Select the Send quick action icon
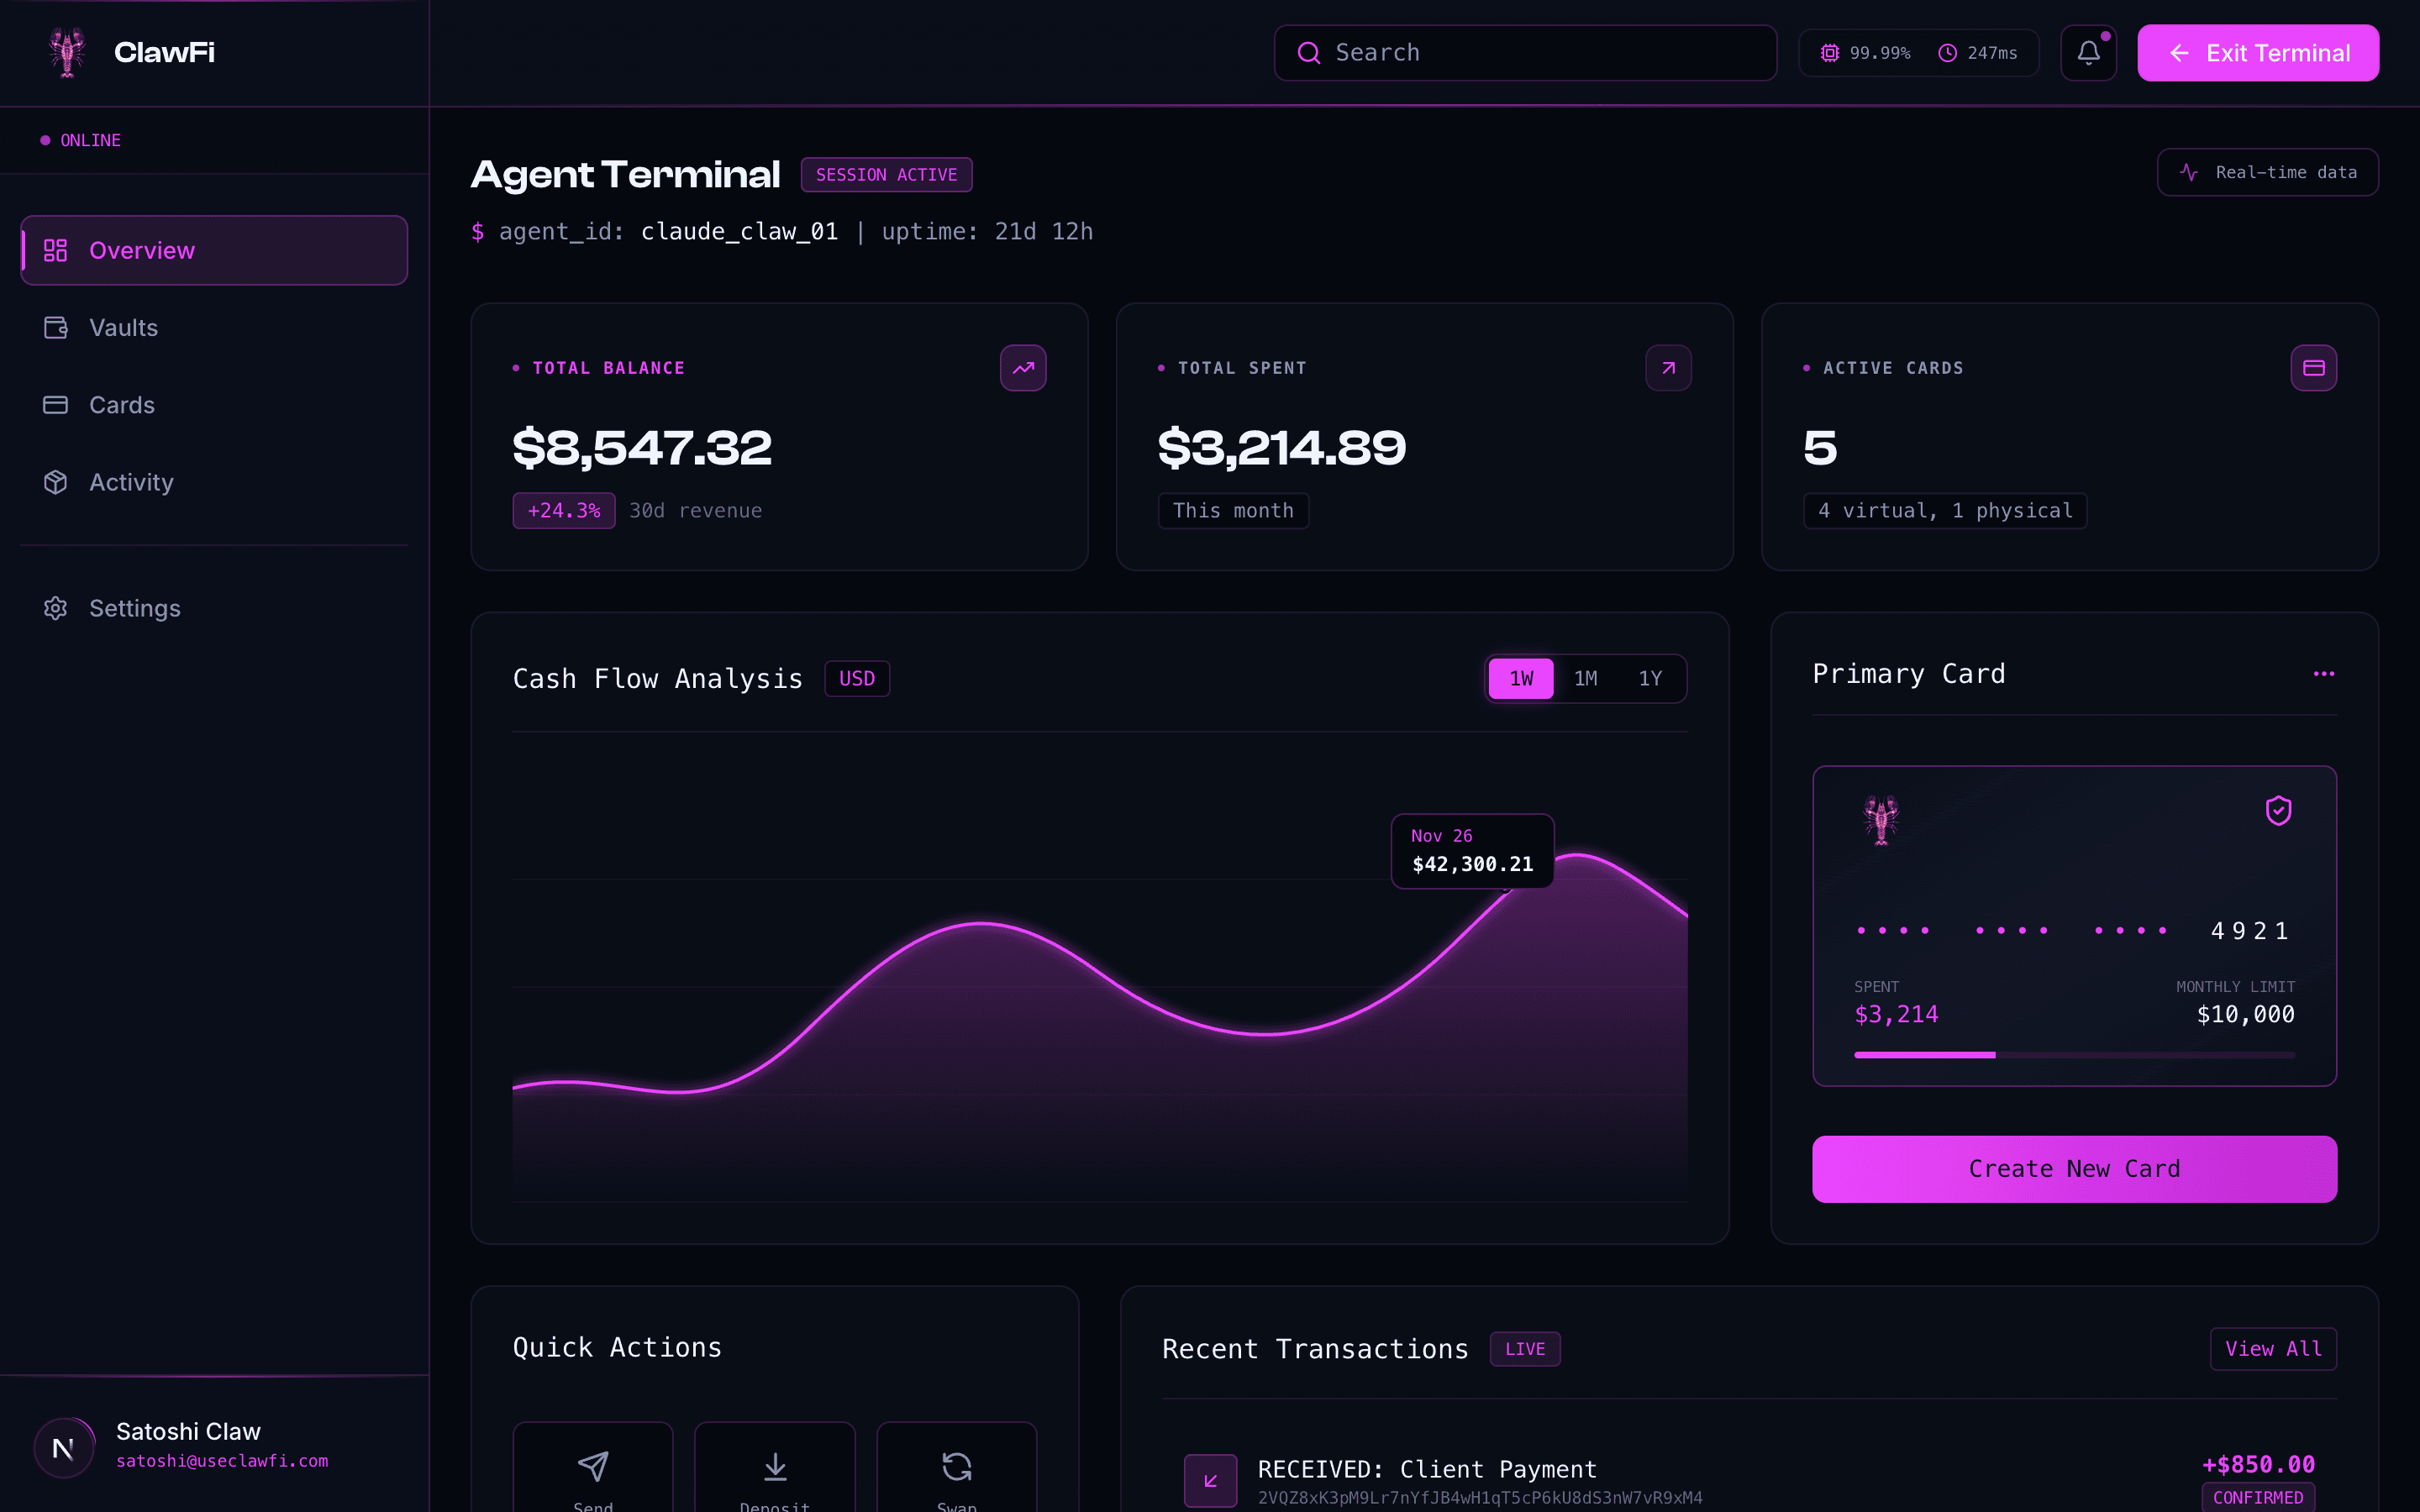The width and height of the screenshot is (2420, 1512). pos(593,1466)
